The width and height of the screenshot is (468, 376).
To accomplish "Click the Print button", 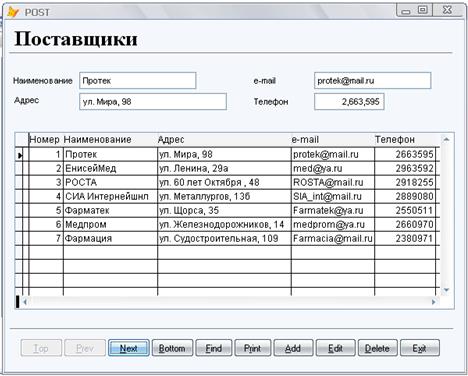I will point(253,348).
